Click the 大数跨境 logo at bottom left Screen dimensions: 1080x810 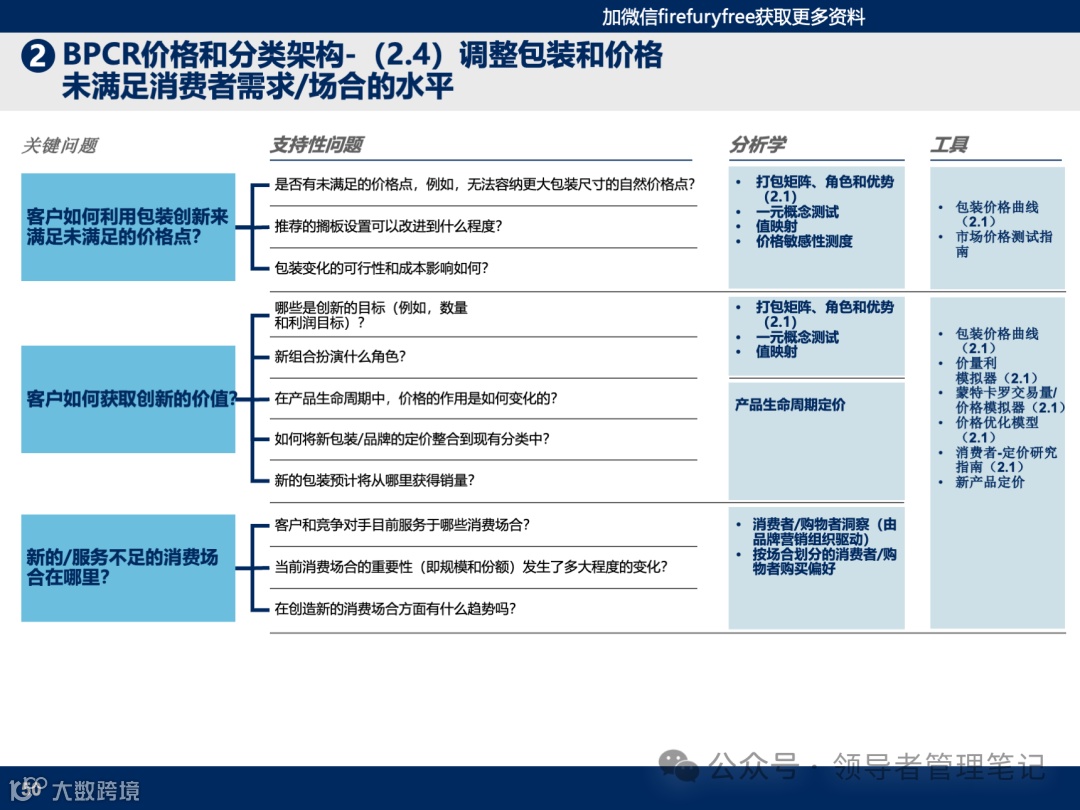tap(74, 789)
